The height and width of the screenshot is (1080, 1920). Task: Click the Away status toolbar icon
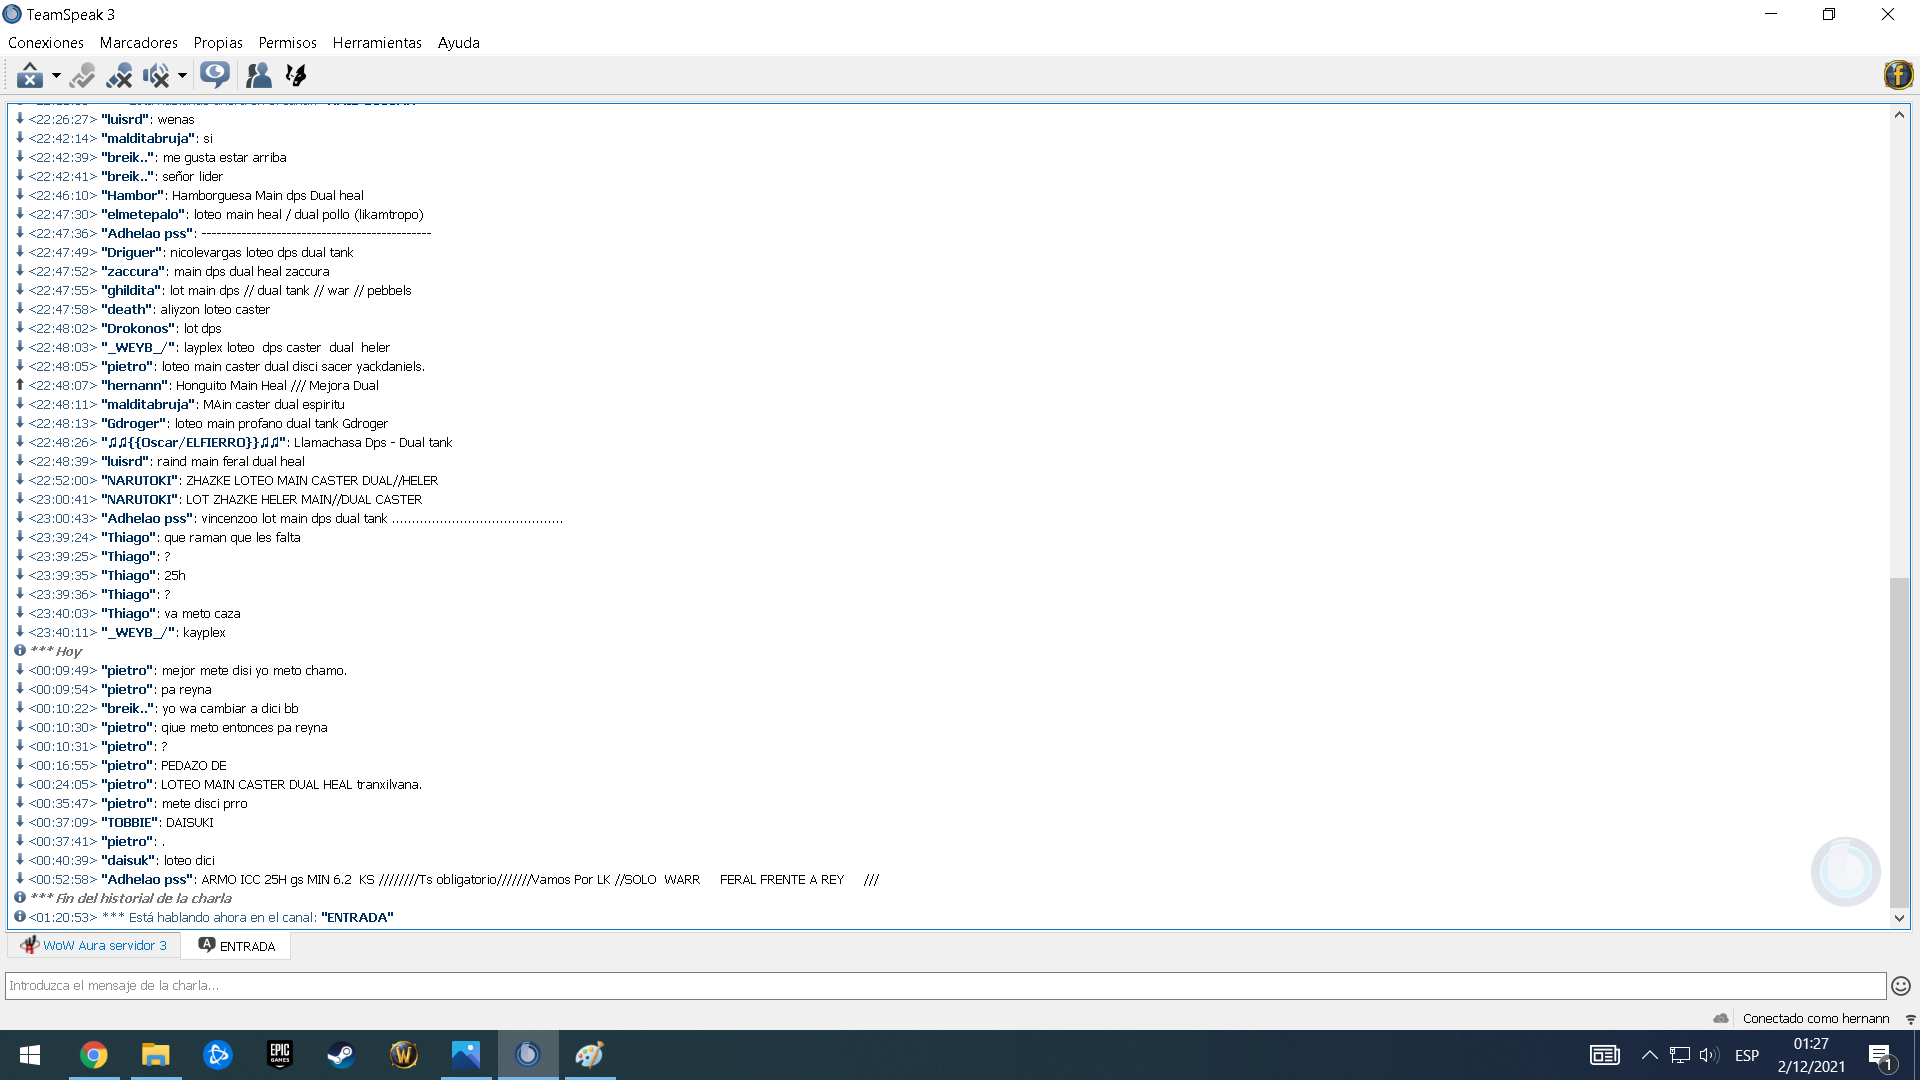29,75
